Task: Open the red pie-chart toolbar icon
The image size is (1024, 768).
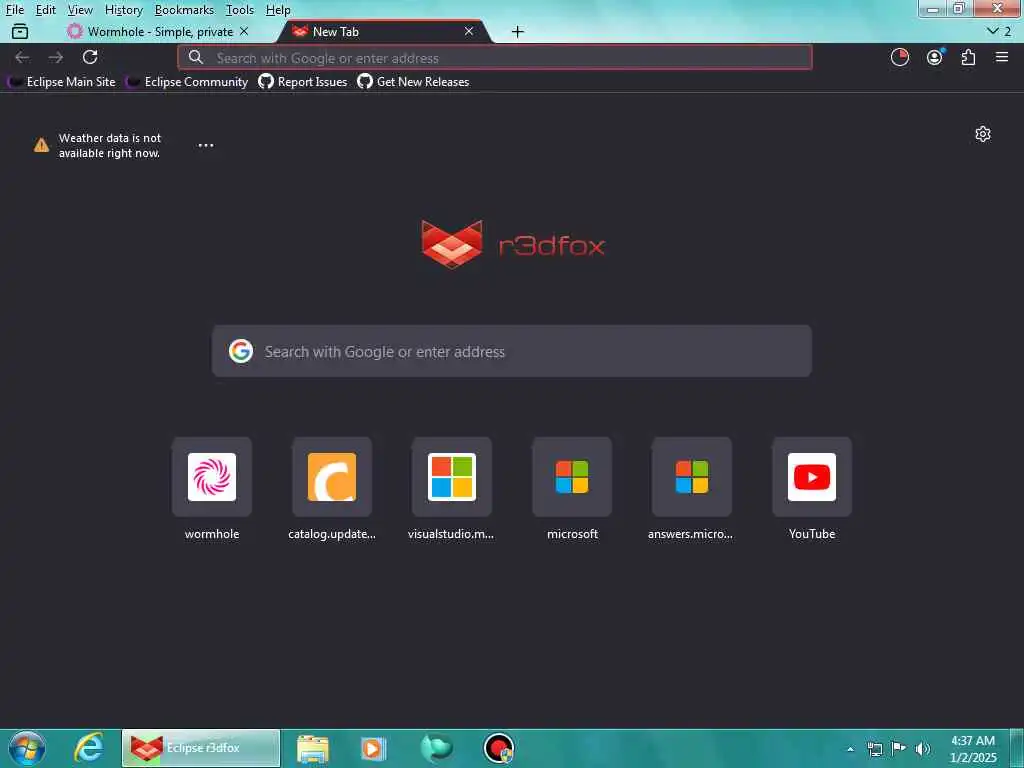Action: pos(900,57)
